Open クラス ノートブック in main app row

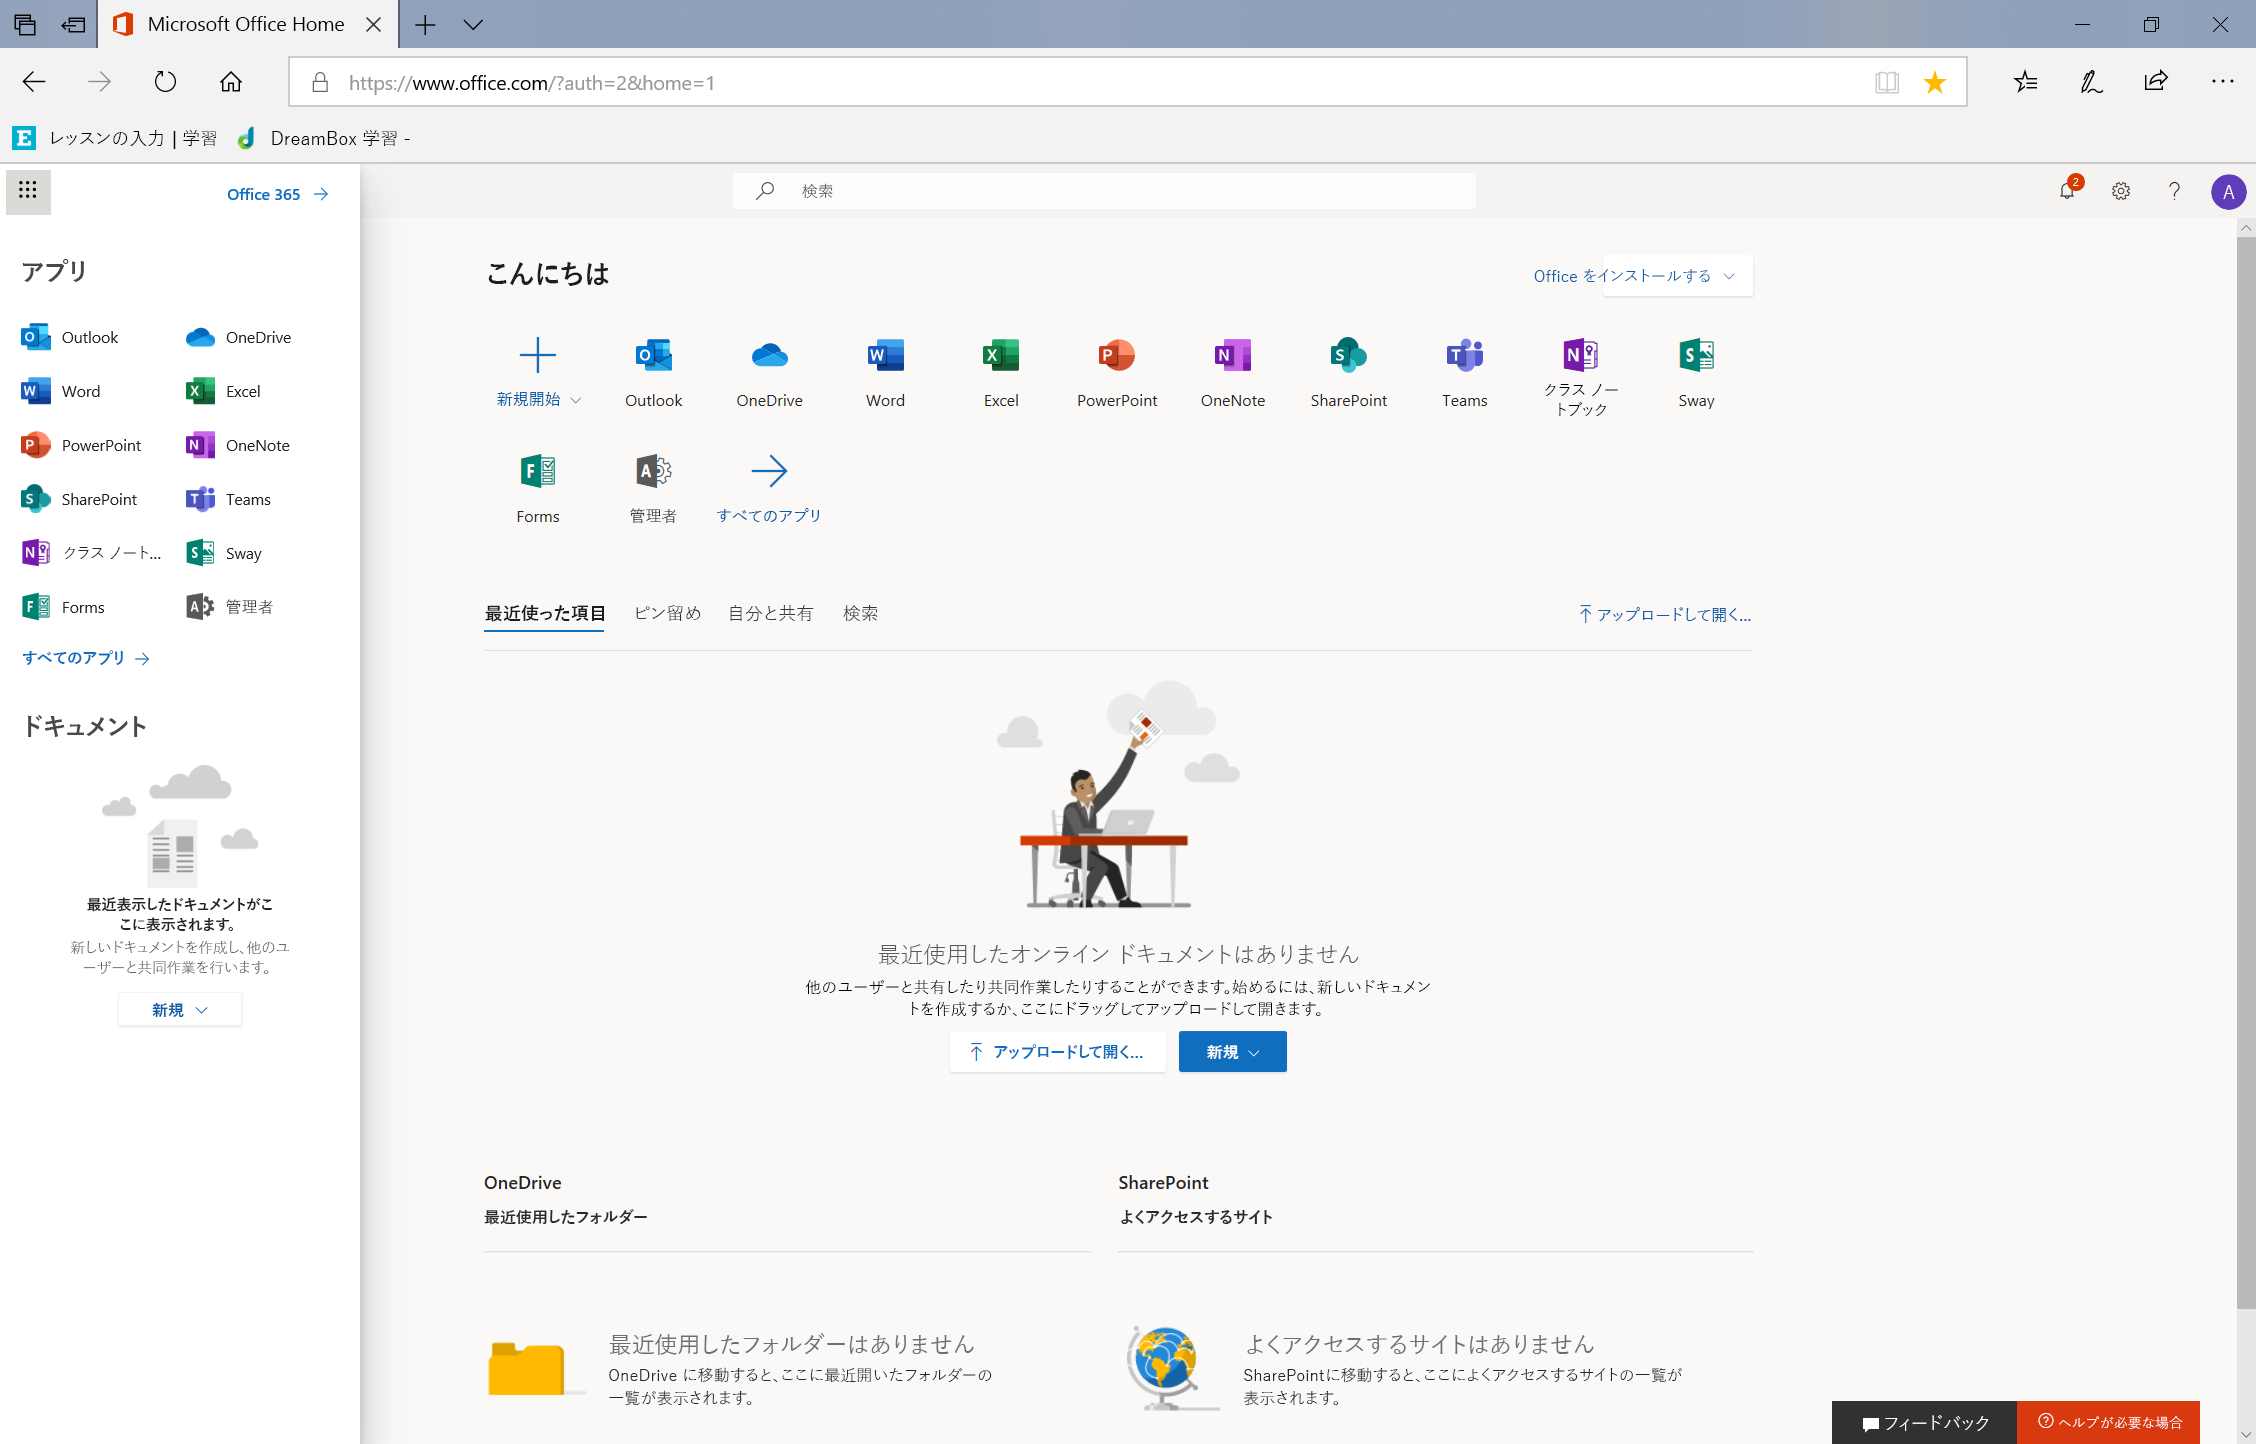click(x=1581, y=376)
